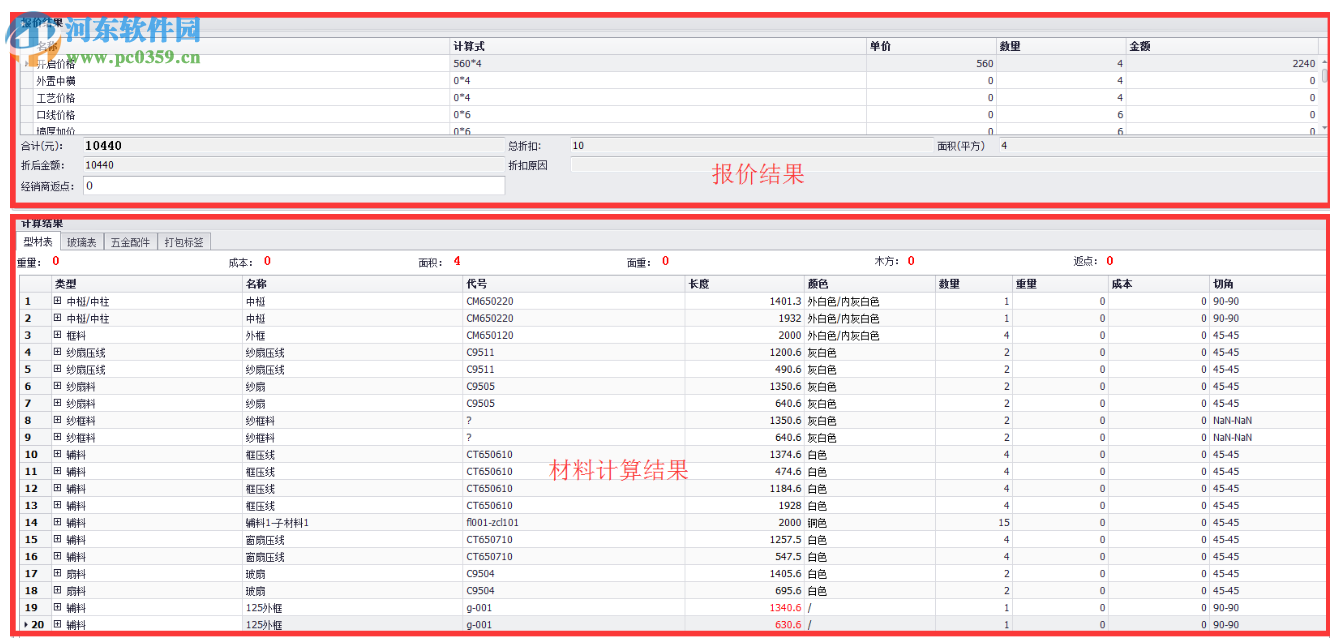Select the 开启价格 row in quote table
Image resolution: width=1334 pixels, height=639 pixels.
tap(200, 62)
